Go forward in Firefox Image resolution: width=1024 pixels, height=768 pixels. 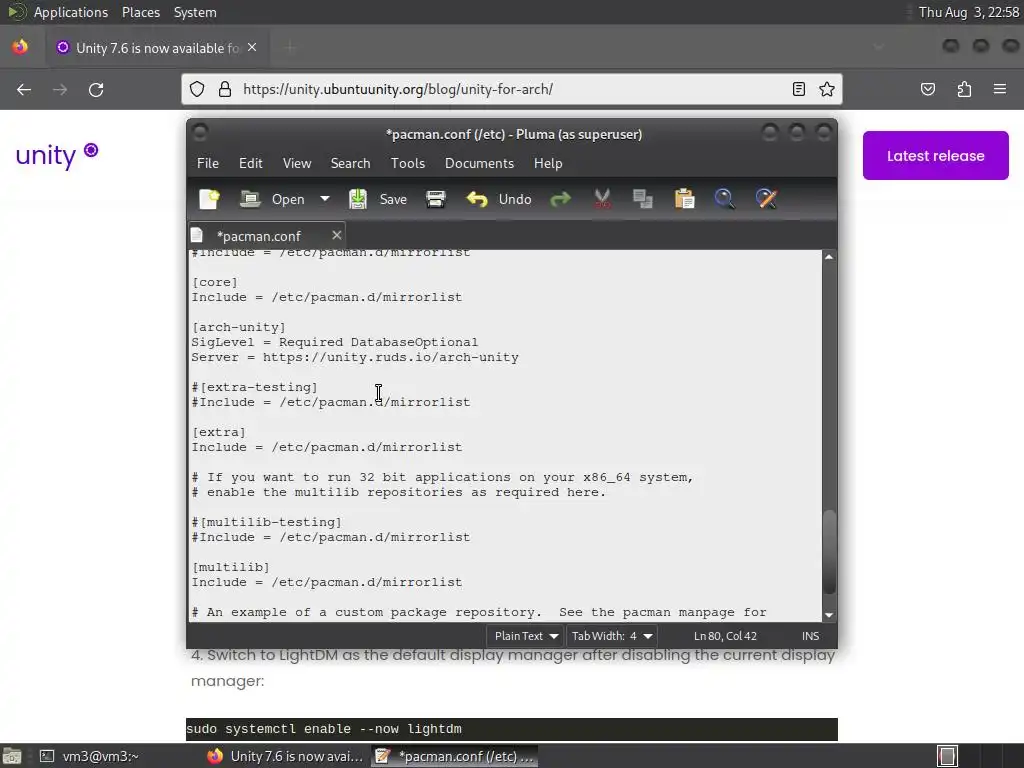coord(60,89)
